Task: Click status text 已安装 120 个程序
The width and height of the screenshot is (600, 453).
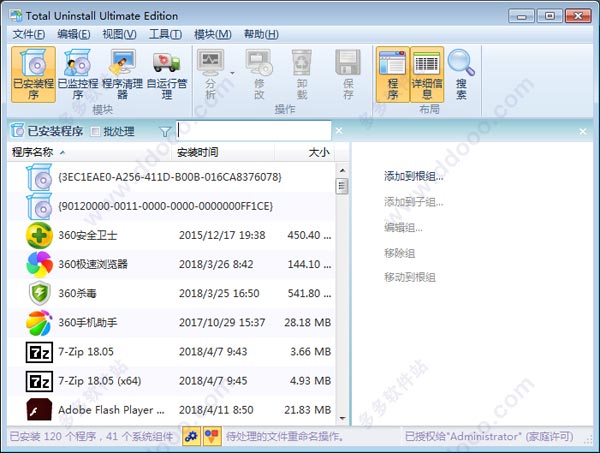Action: point(52,437)
